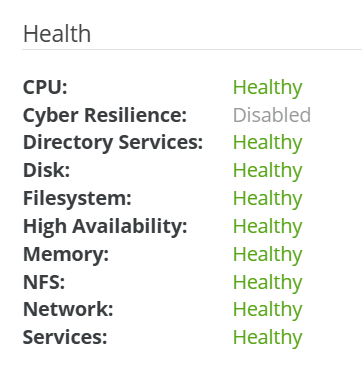View the Directory Services Healthy status

pyautogui.click(x=267, y=143)
